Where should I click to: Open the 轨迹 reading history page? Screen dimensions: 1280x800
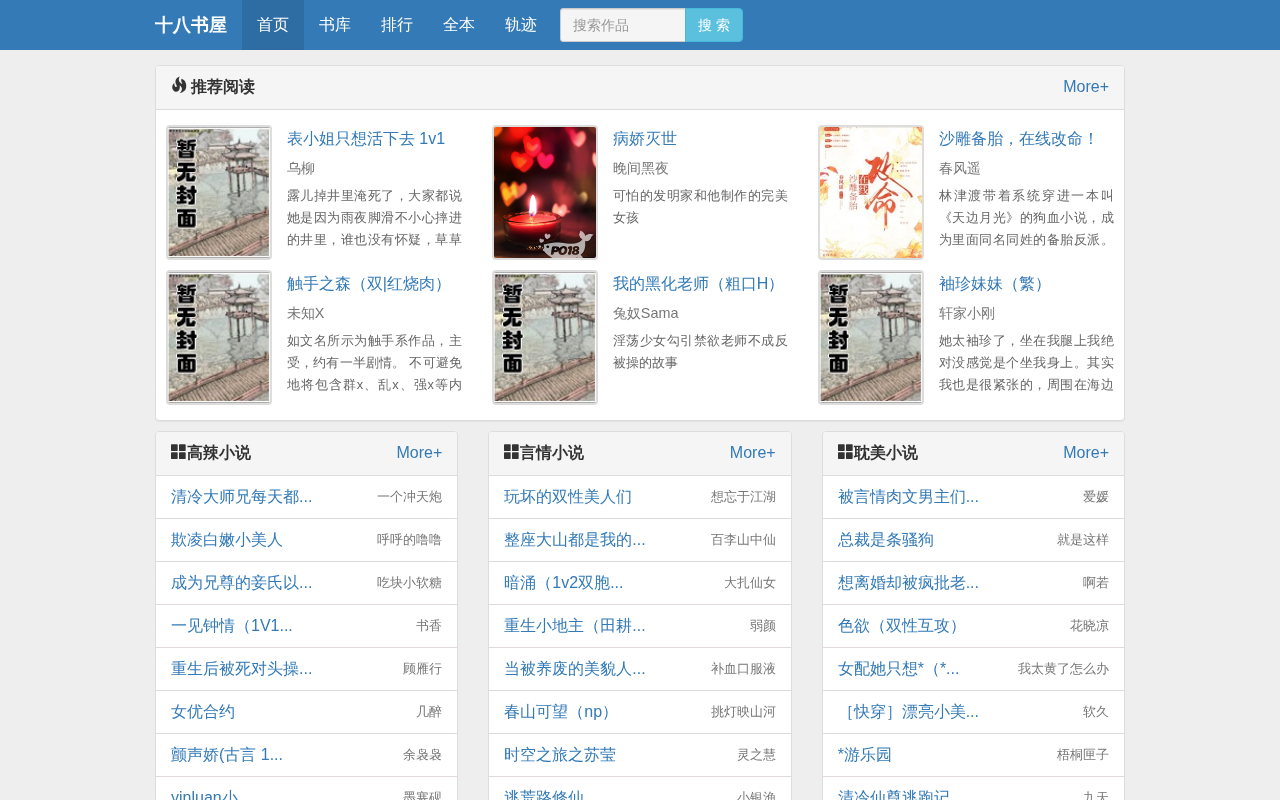tap(521, 25)
